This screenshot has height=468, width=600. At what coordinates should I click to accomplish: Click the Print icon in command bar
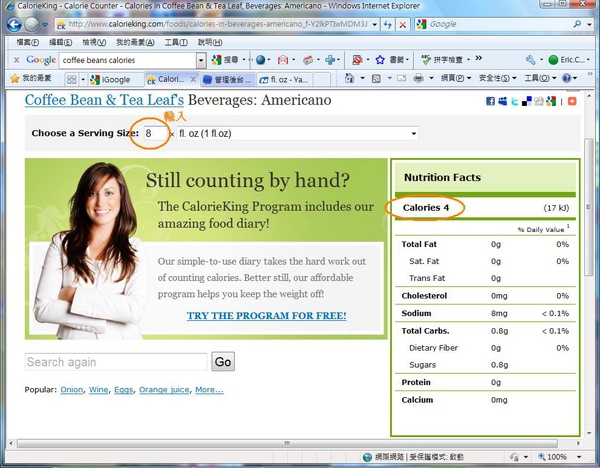[x=419, y=78]
